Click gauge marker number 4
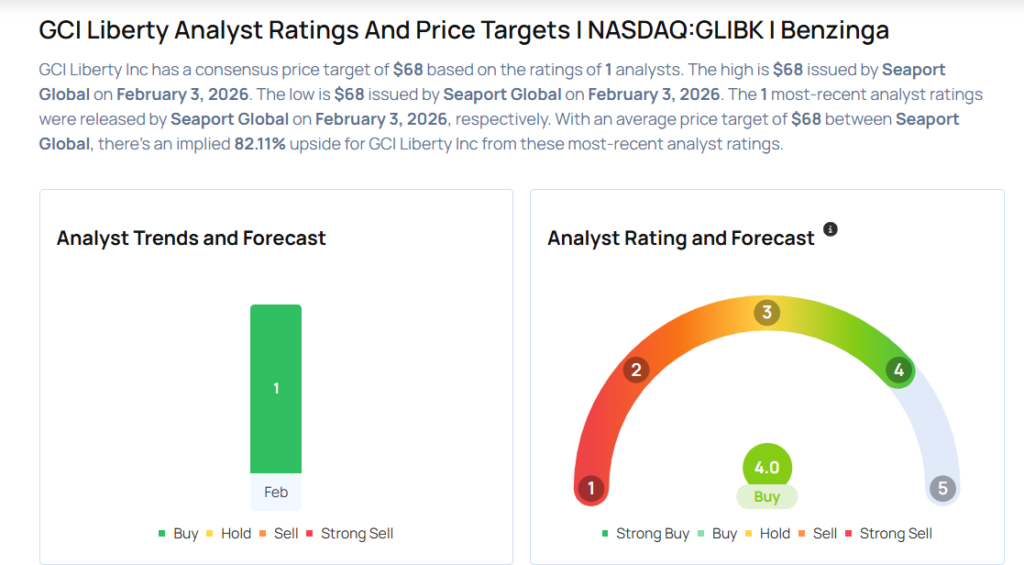The width and height of the screenshot is (1024, 565). (x=899, y=370)
